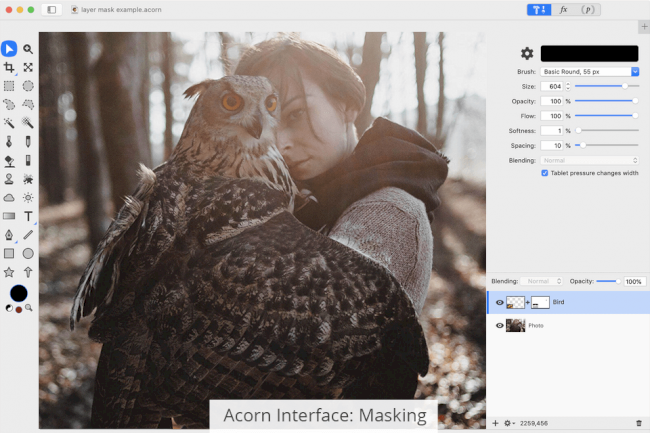Click the layer opacity 100% field
The image size is (650, 433).
click(635, 282)
